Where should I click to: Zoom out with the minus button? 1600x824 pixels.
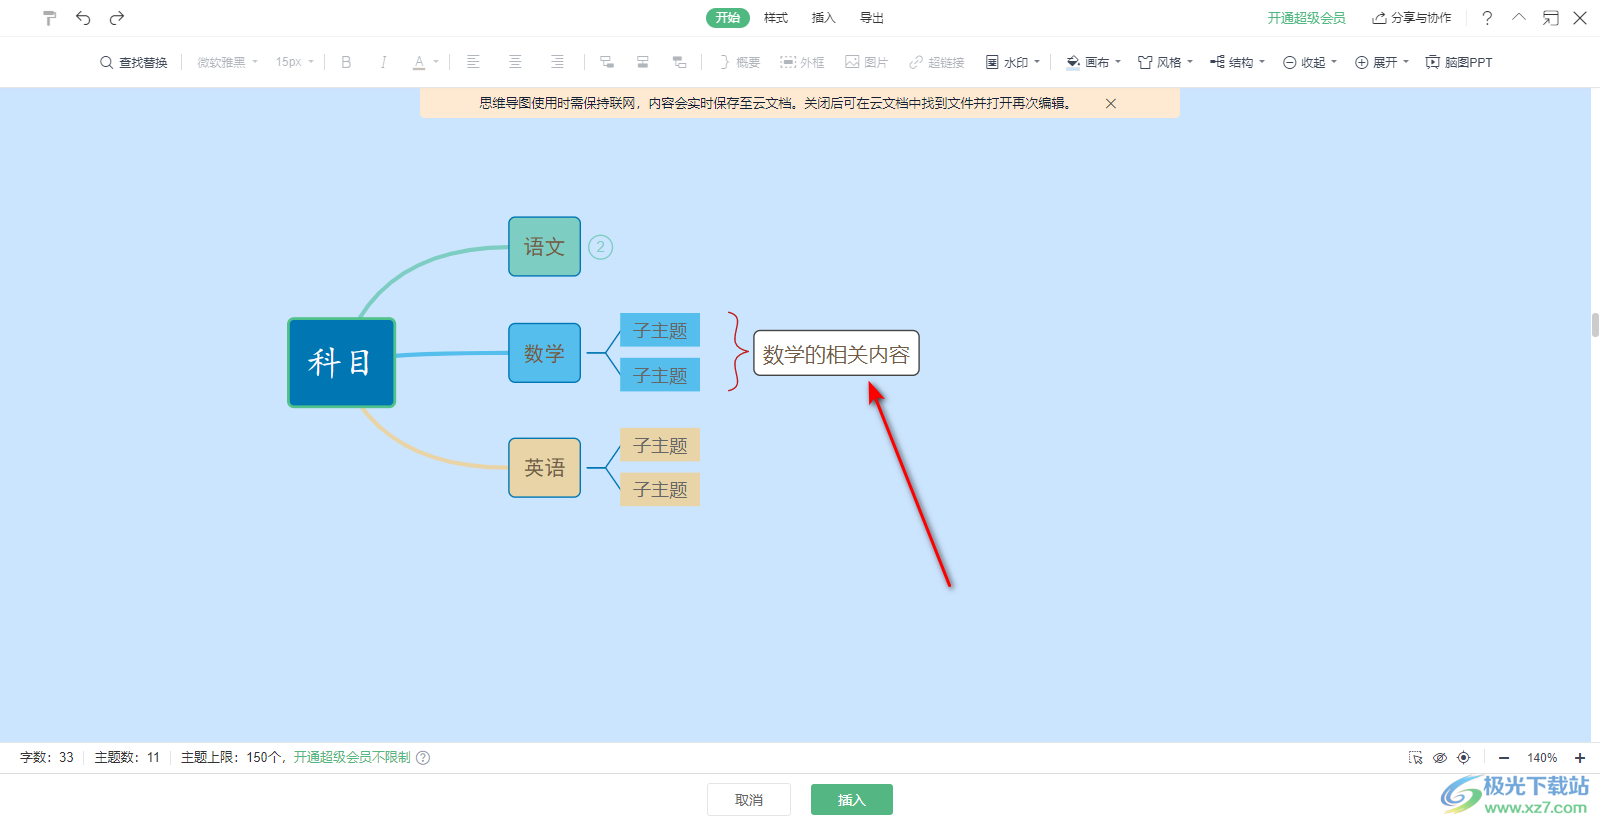tap(1504, 758)
